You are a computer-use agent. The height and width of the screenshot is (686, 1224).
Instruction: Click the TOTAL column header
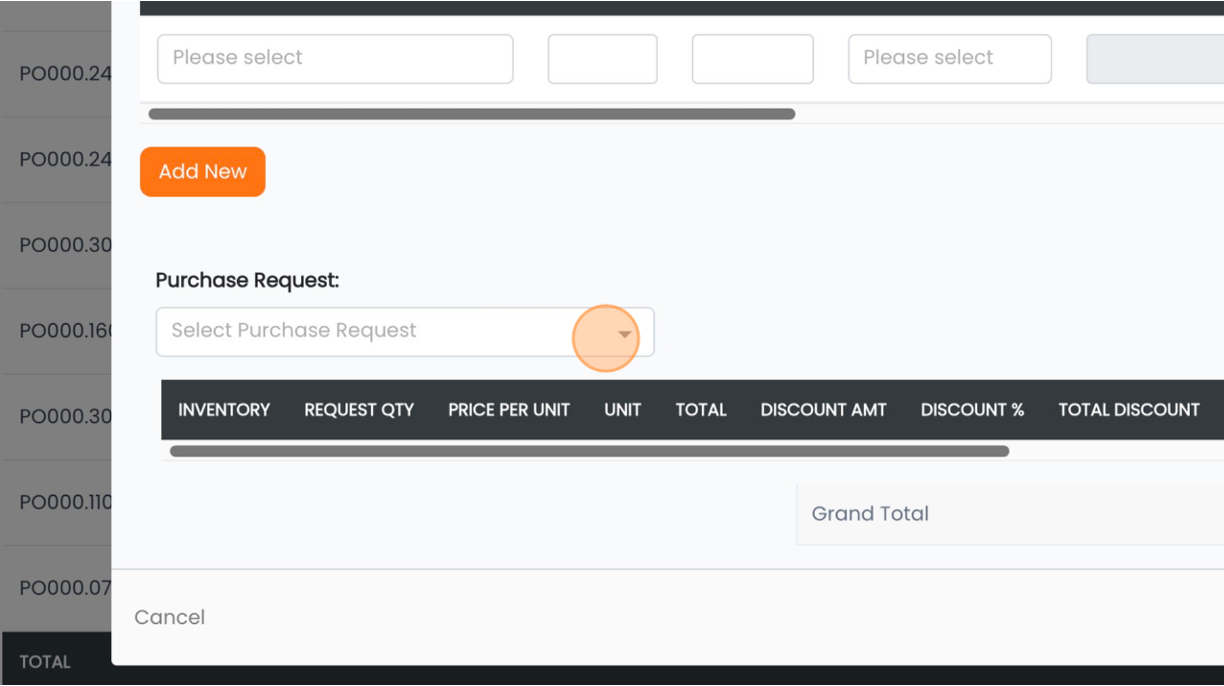pyautogui.click(x=701, y=410)
